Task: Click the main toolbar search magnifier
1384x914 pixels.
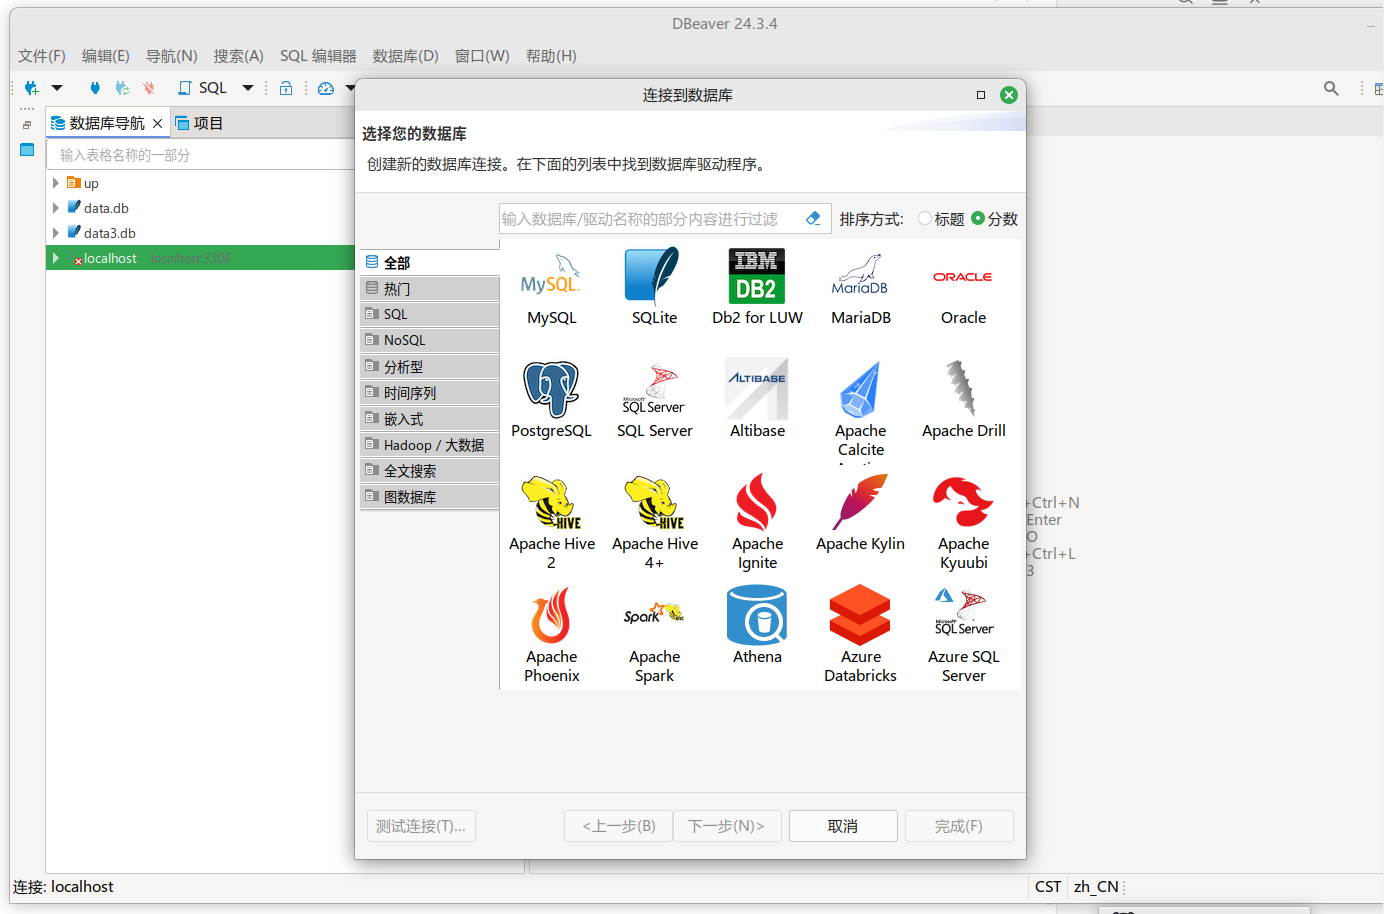Action: click(1331, 88)
